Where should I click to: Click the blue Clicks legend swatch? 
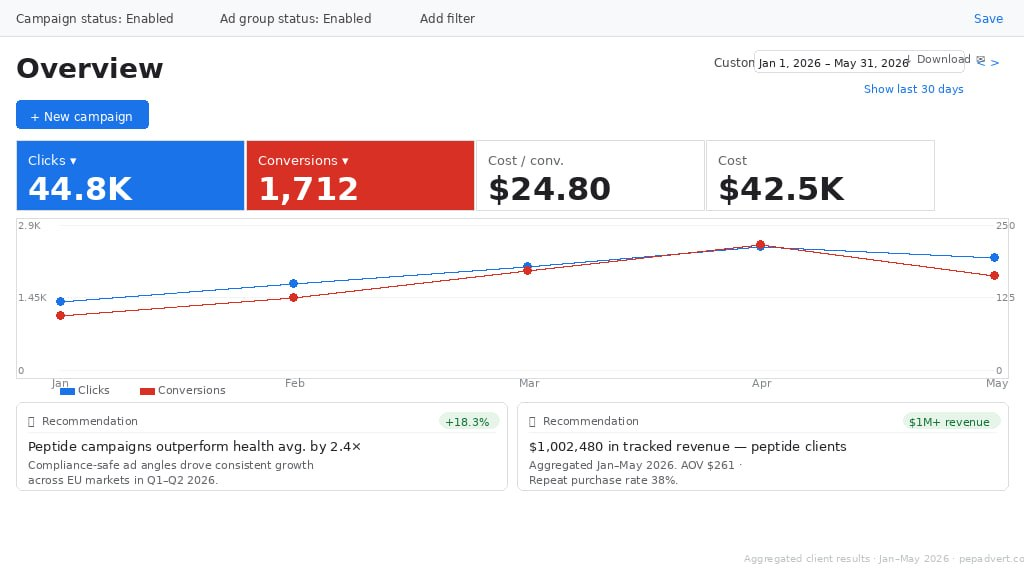coord(67,391)
